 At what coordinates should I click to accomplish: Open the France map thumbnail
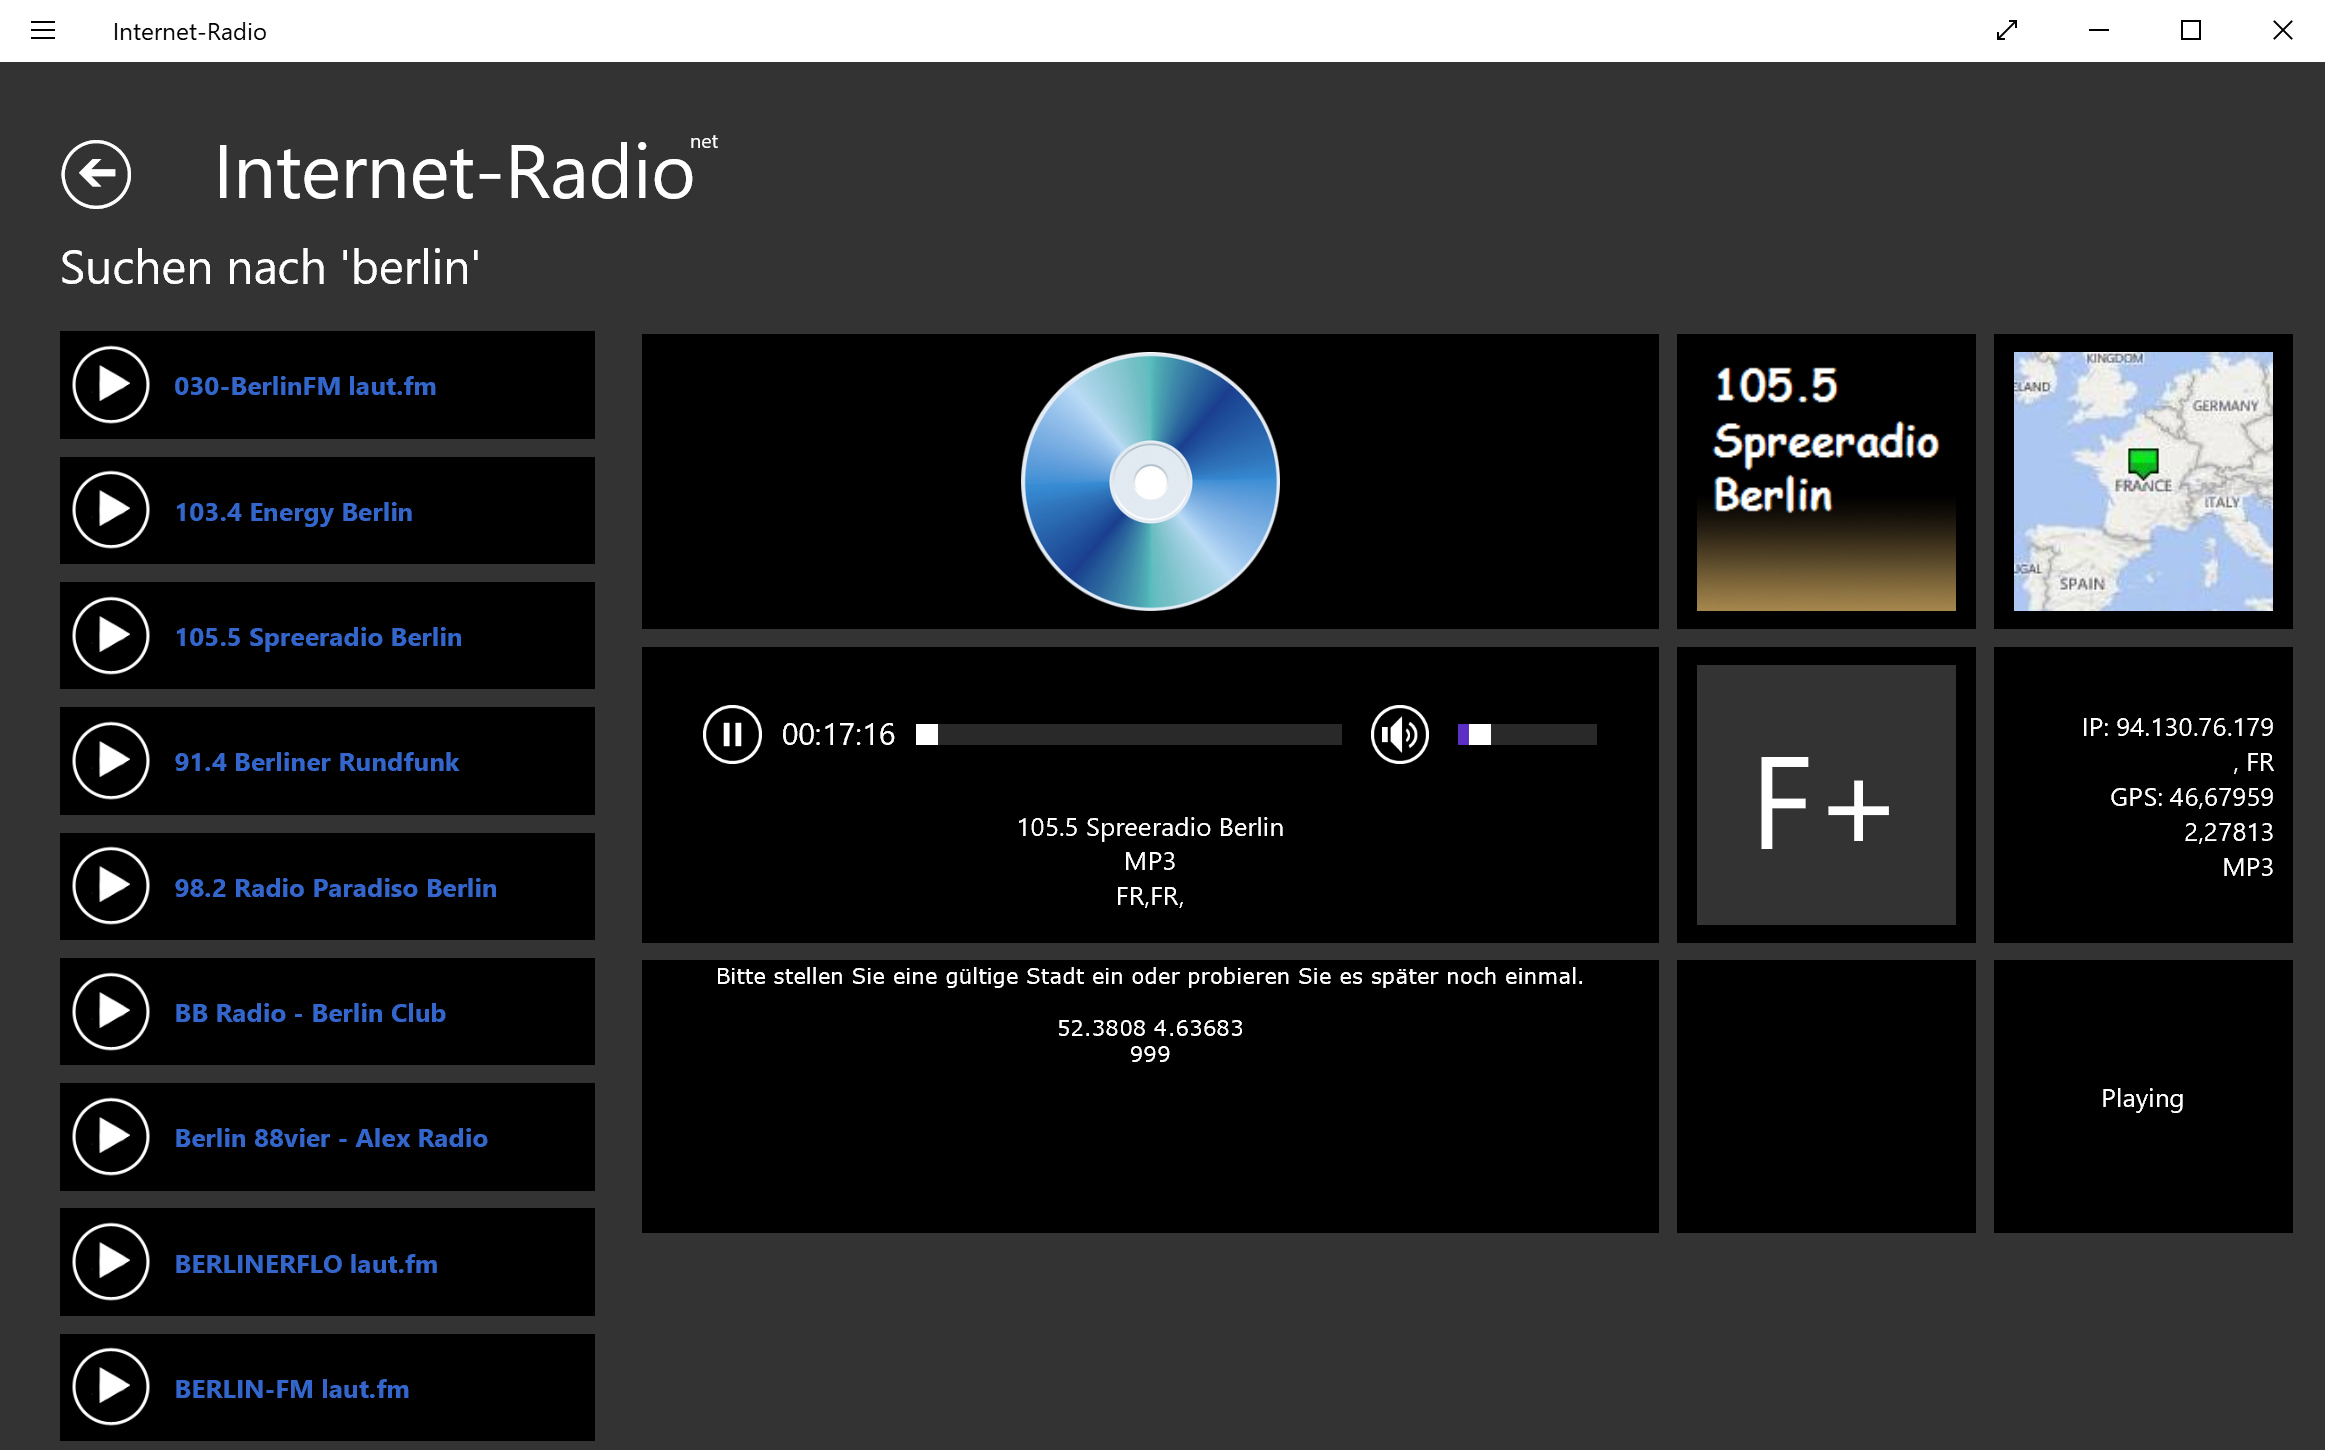pyautogui.click(x=2143, y=481)
